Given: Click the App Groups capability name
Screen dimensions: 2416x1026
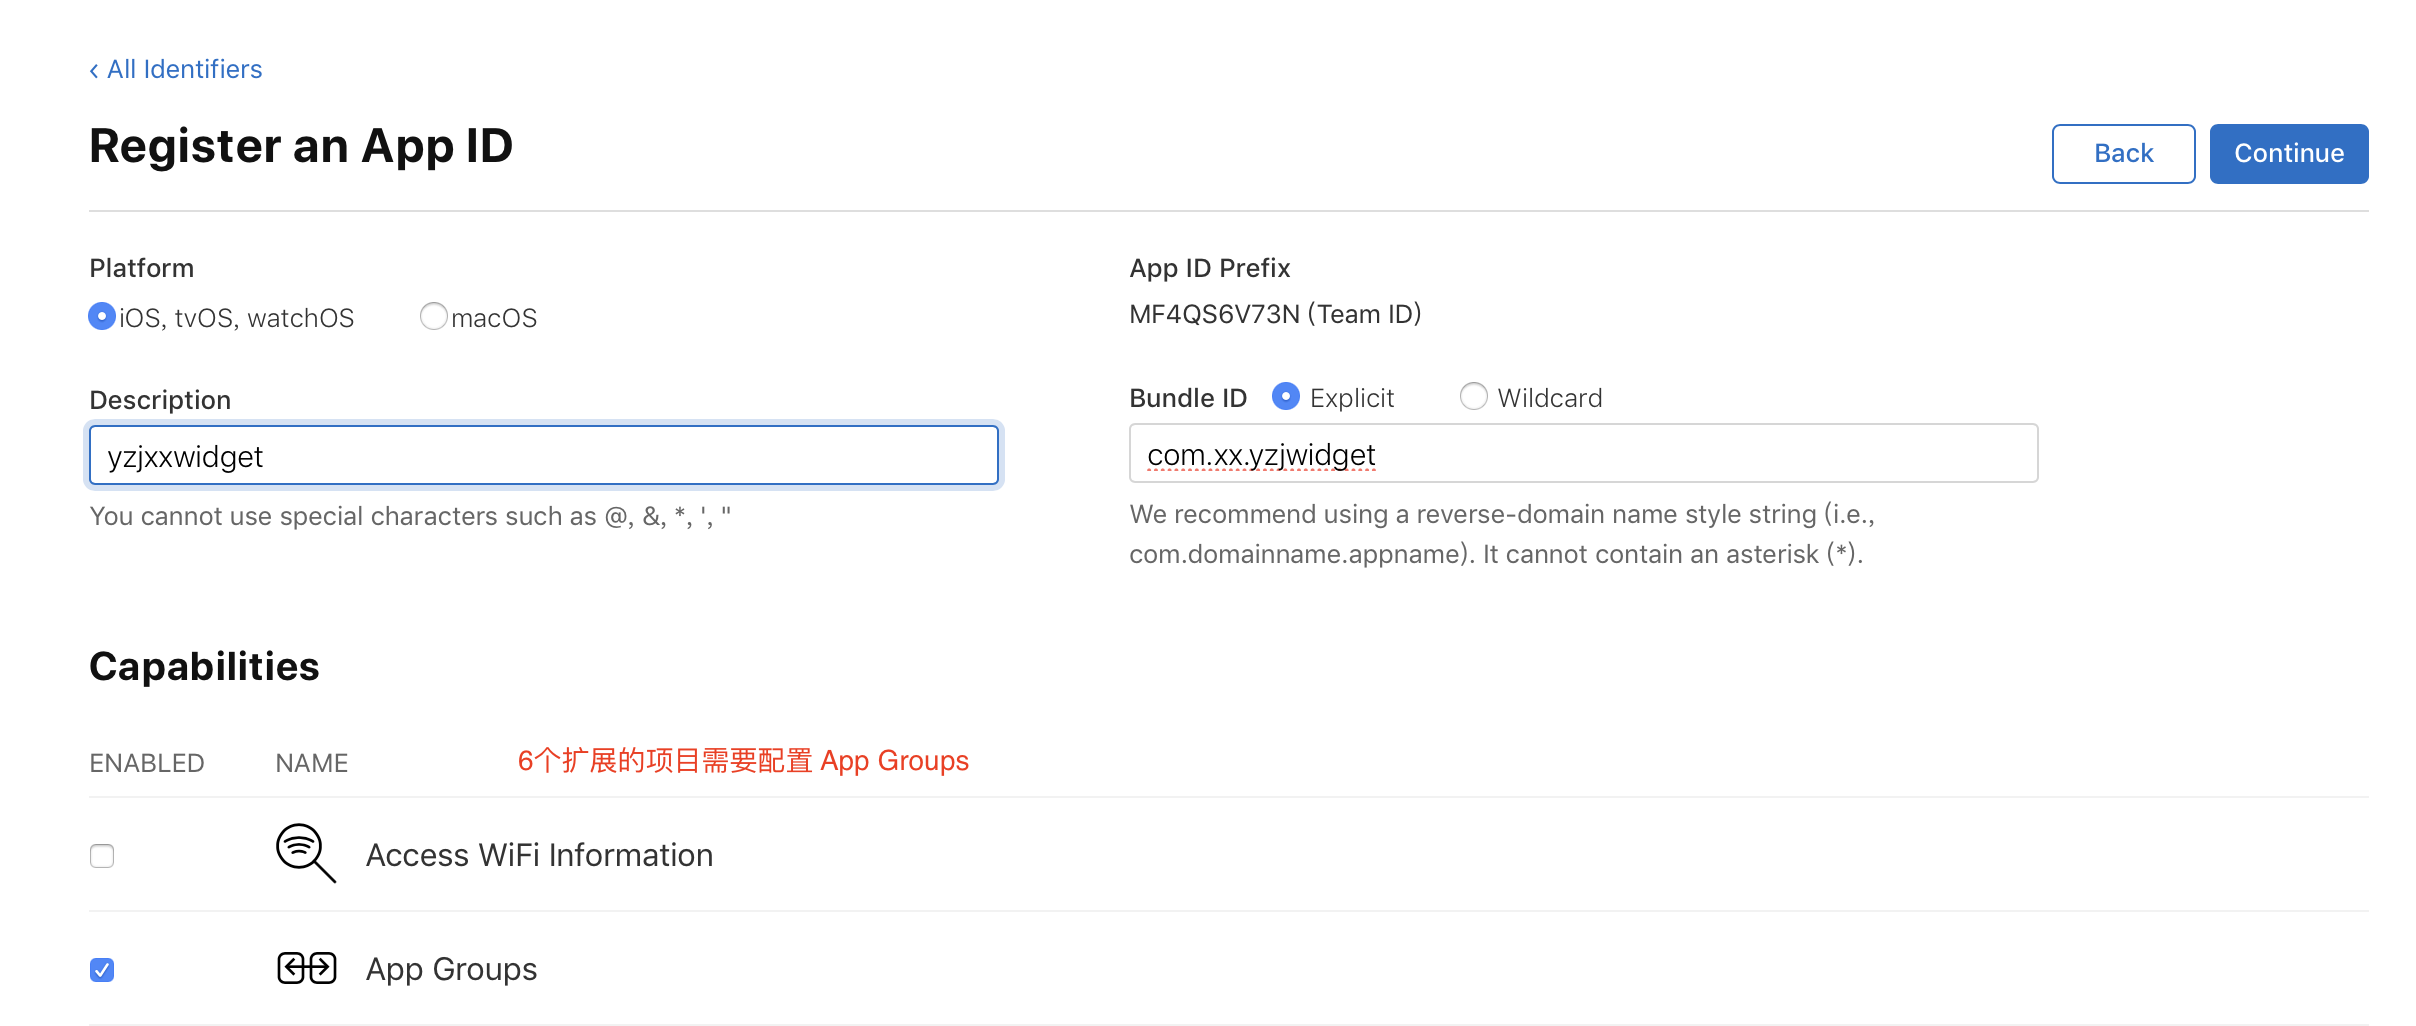Looking at the screenshot, I should pos(451,969).
